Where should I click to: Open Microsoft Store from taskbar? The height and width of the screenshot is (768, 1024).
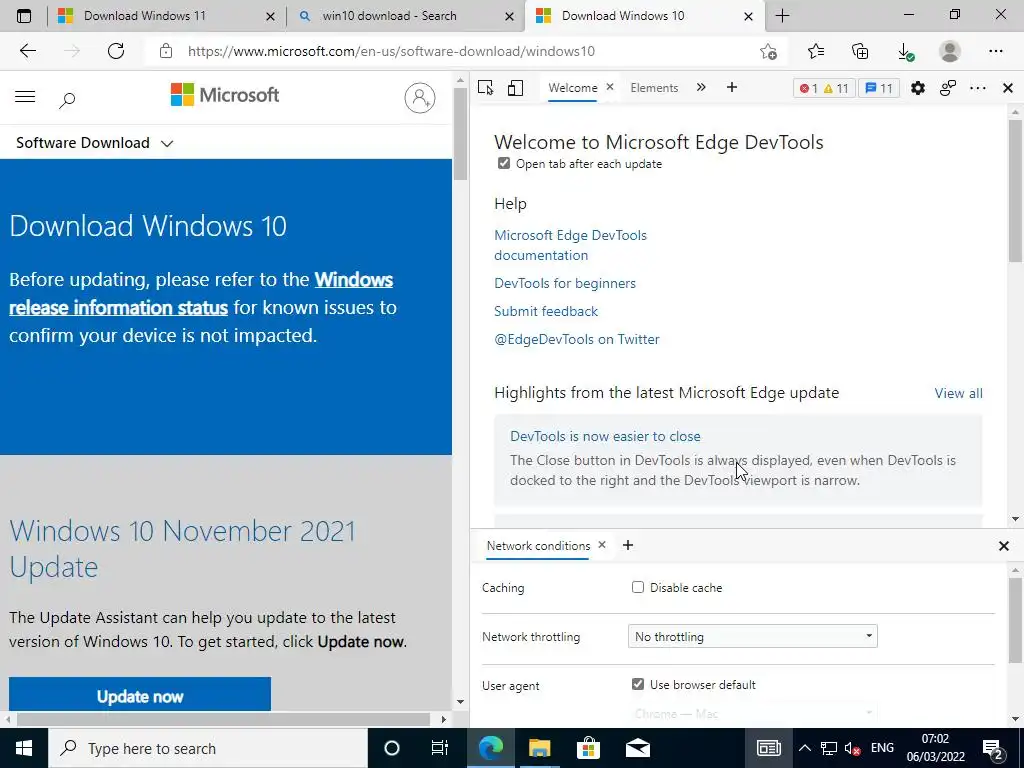click(588, 748)
